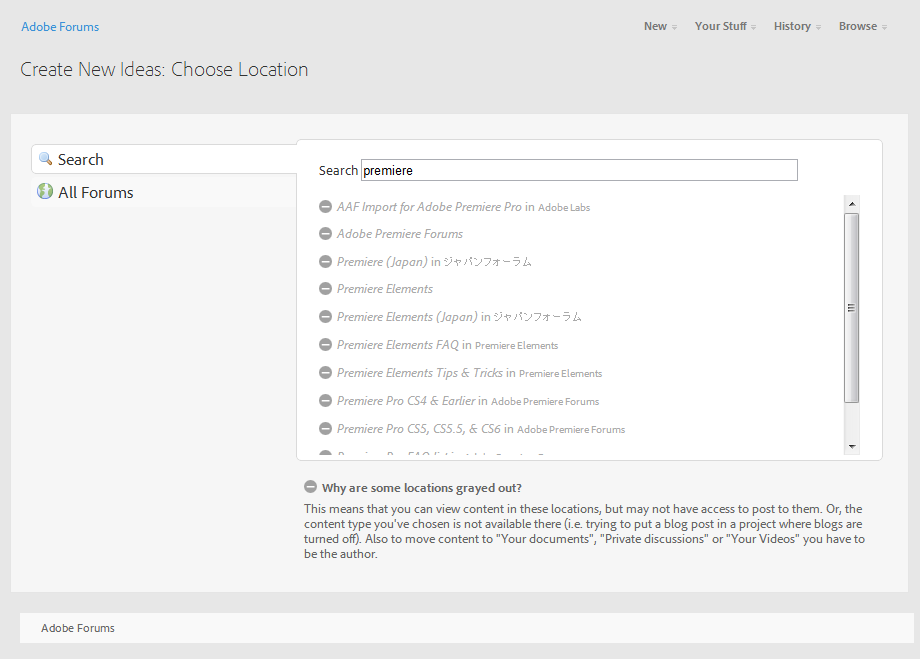This screenshot has height=659, width=920.
Task: Click the minus icon beside Premiere Pro CS4 & Earlier
Action: click(325, 401)
